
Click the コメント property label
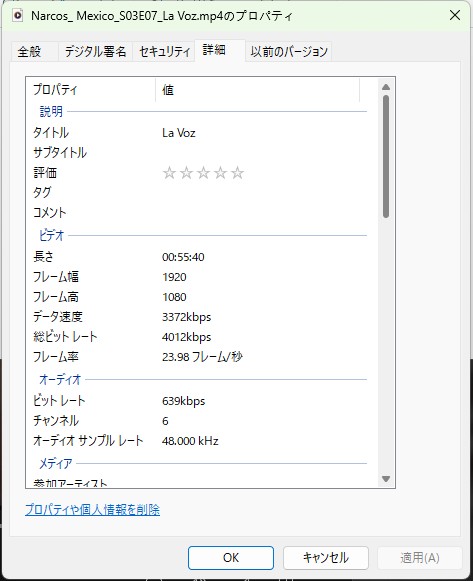coord(50,212)
